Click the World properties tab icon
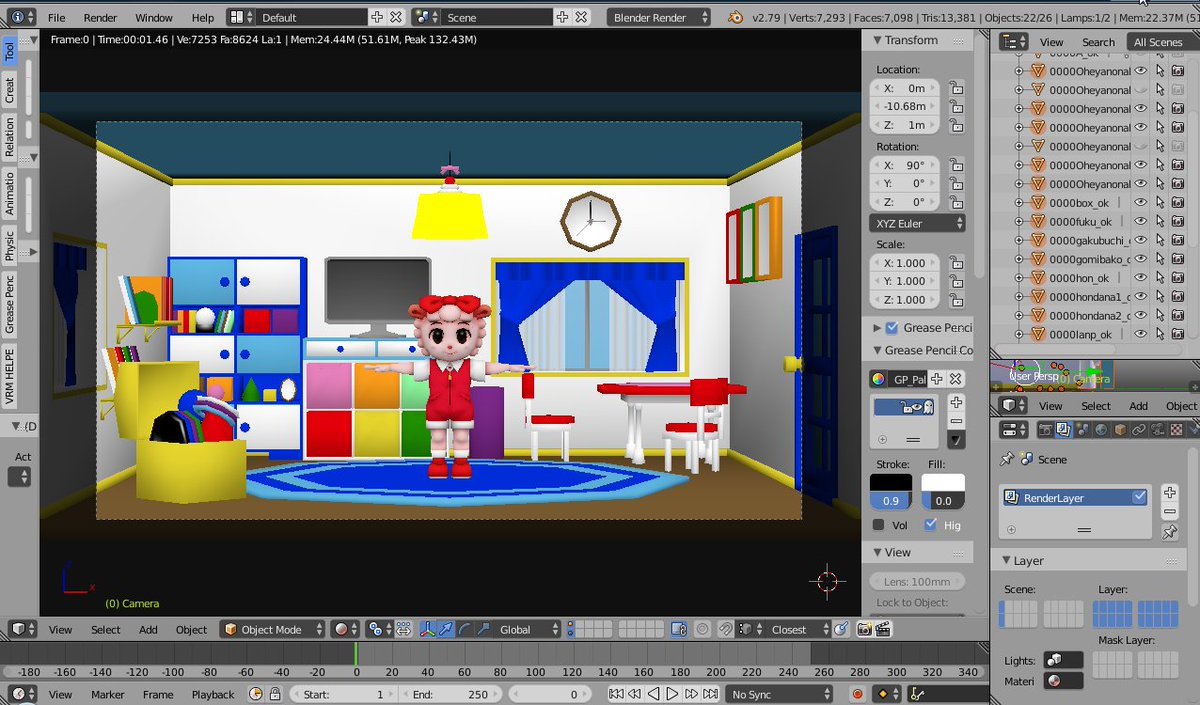 click(1102, 430)
